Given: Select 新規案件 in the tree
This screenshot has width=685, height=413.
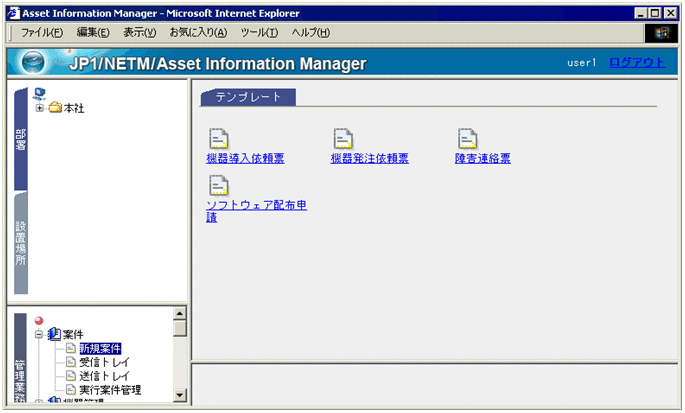Looking at the screenshot, I should 100,348.
